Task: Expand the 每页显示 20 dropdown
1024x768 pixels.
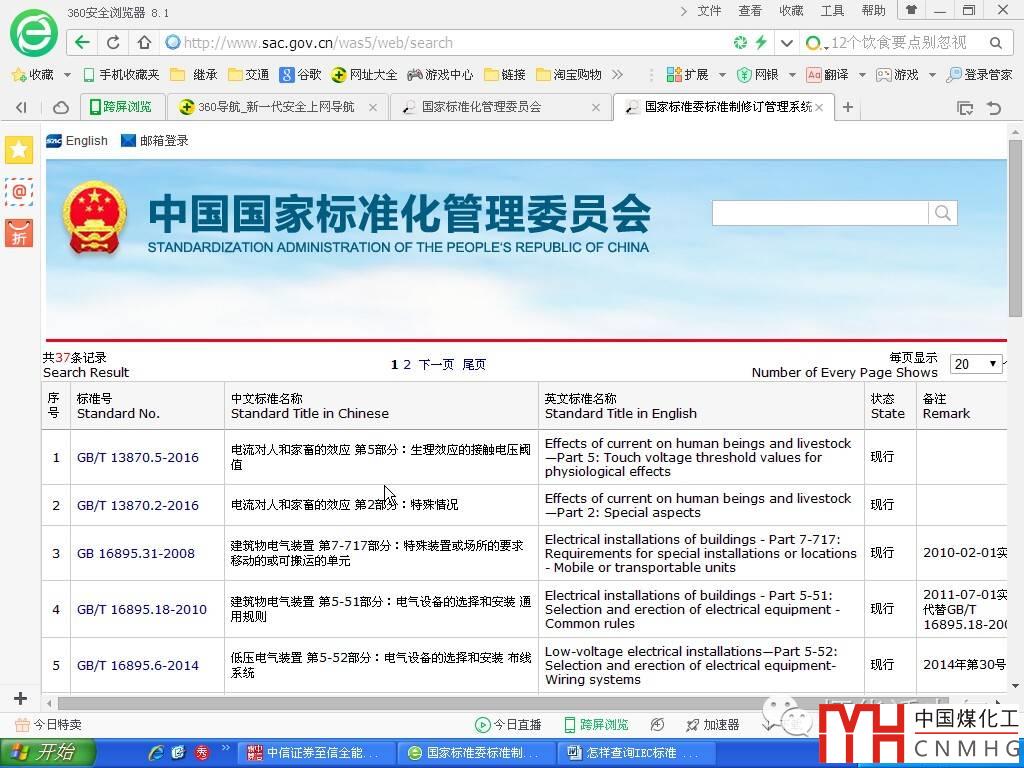Action: [976, 364]
